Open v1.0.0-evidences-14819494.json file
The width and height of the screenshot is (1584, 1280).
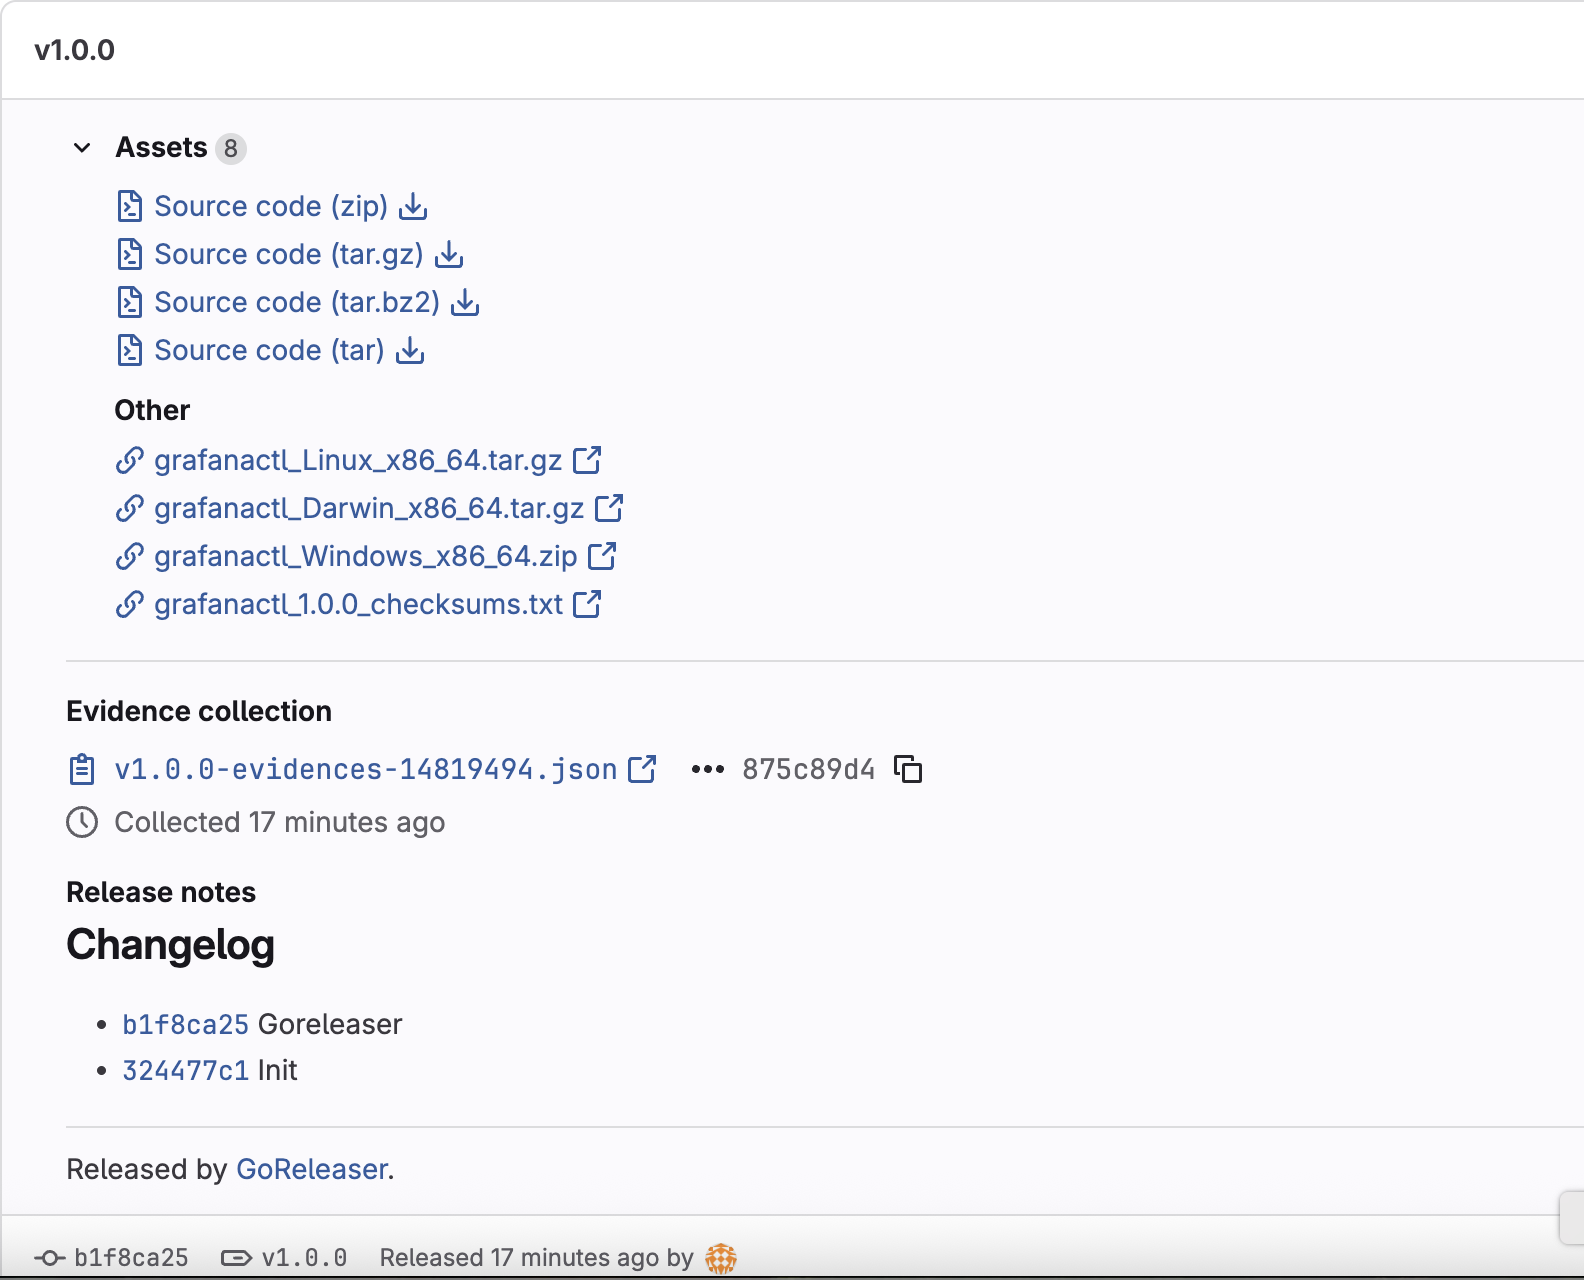tap(366, 769)
